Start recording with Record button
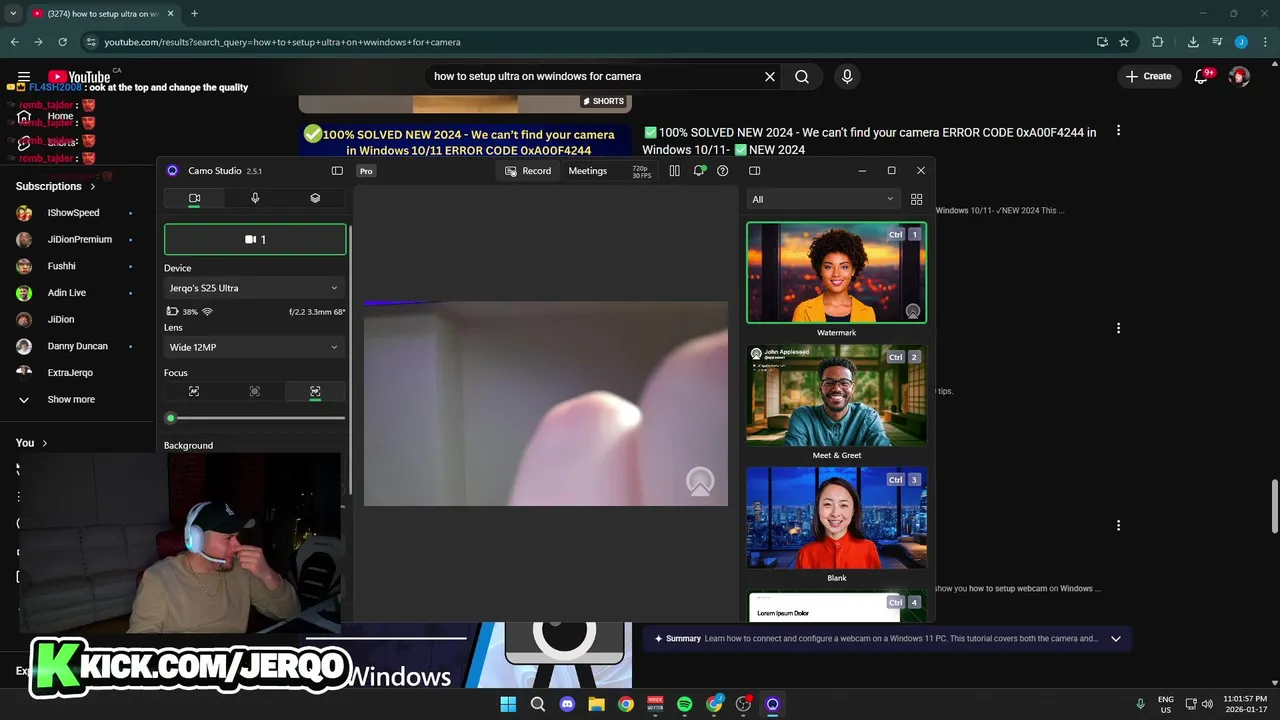 point(528,171)
